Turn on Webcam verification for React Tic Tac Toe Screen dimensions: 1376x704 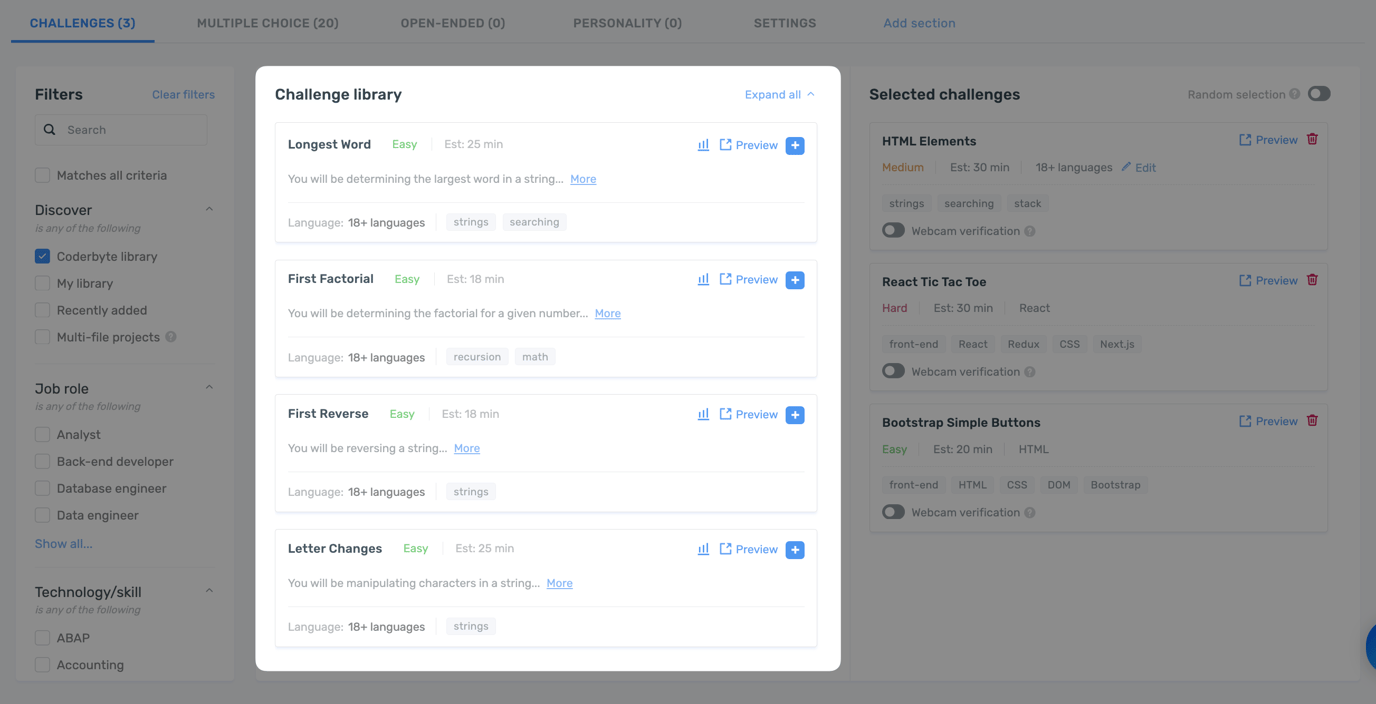point(893,371)
